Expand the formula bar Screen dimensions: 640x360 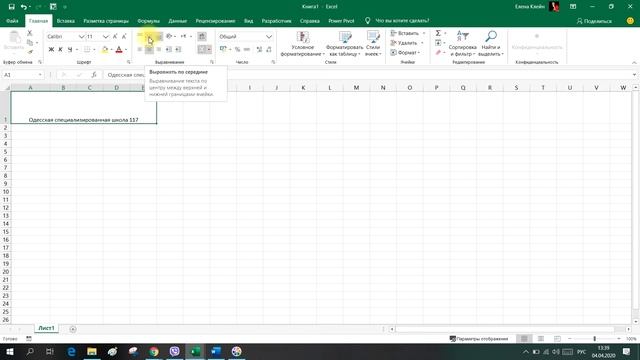click(634, 75)
